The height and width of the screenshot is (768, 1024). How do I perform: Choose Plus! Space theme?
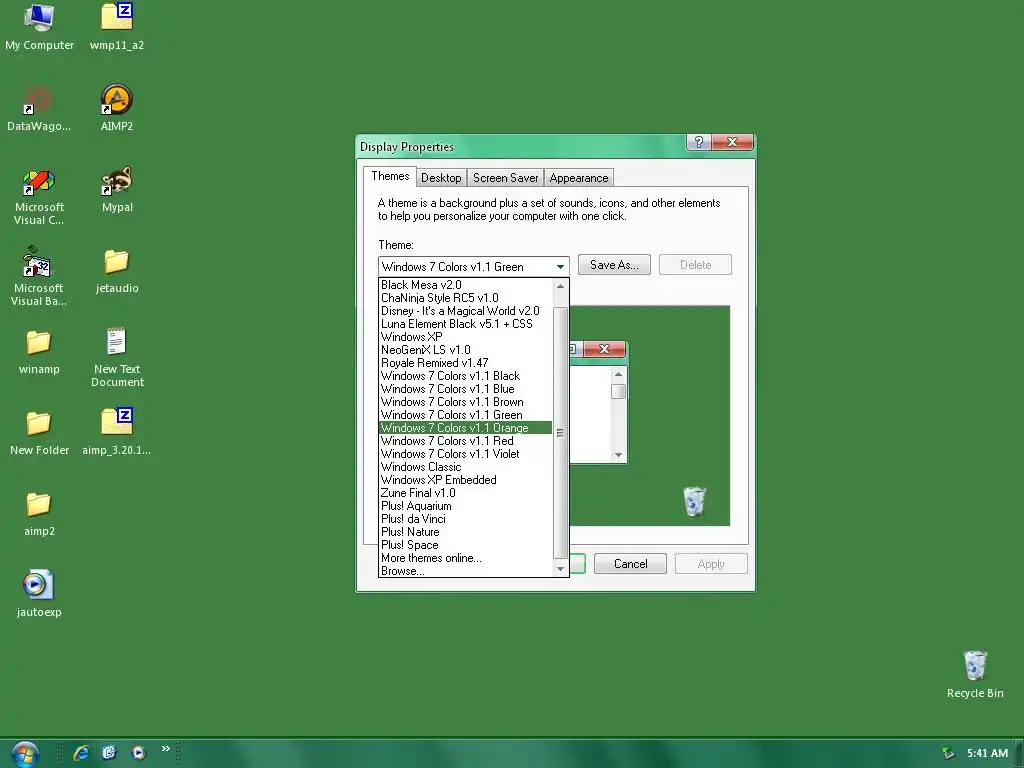click(465, 545)
